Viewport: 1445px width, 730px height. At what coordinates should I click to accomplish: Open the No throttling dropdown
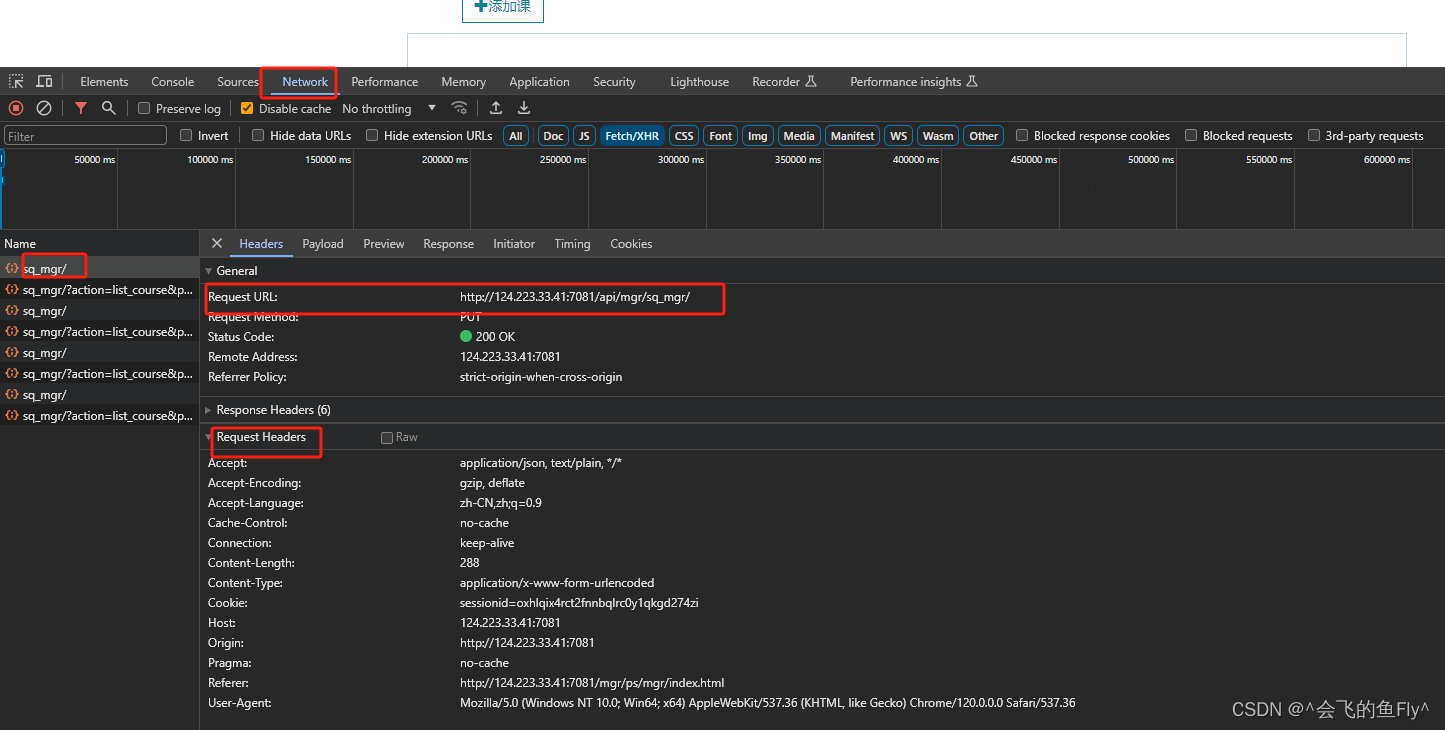(x=389, y=108)
